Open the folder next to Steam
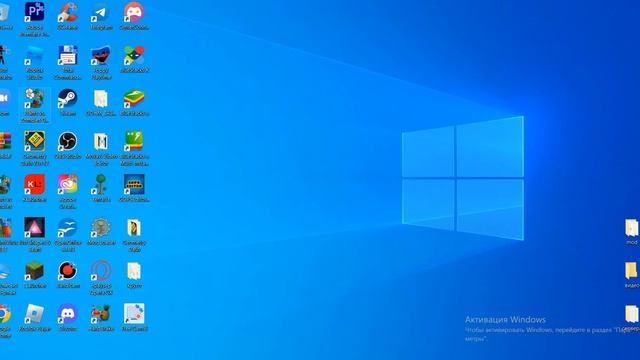 click(x=101, y=98)
